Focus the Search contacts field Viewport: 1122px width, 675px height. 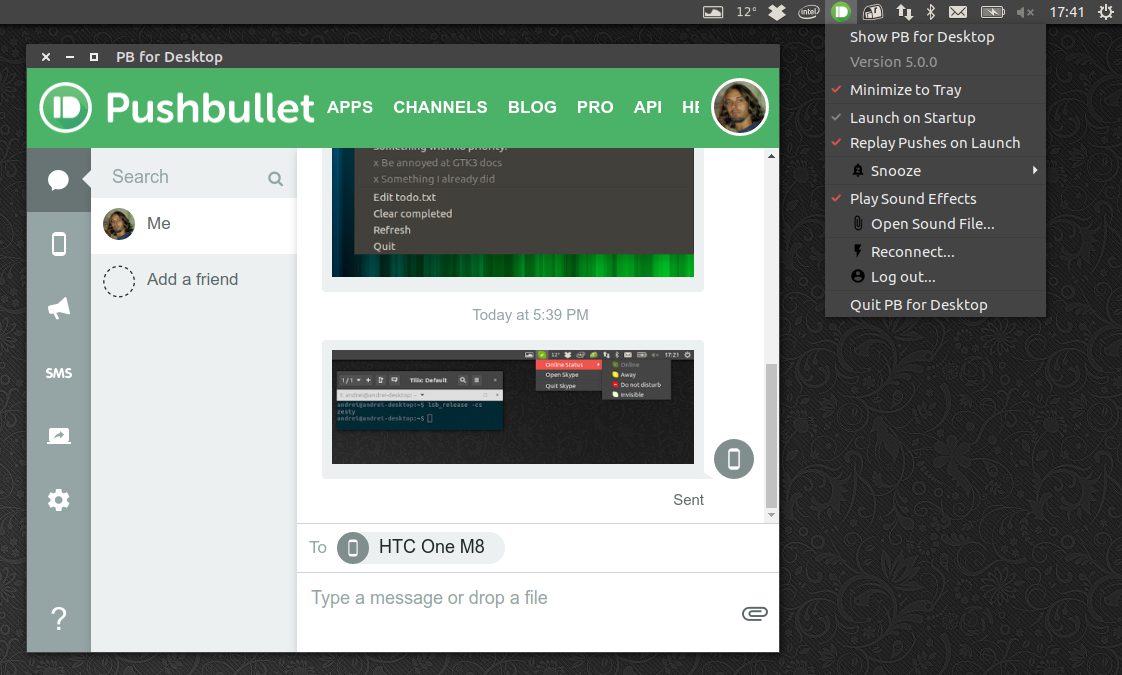pos(187,177)
